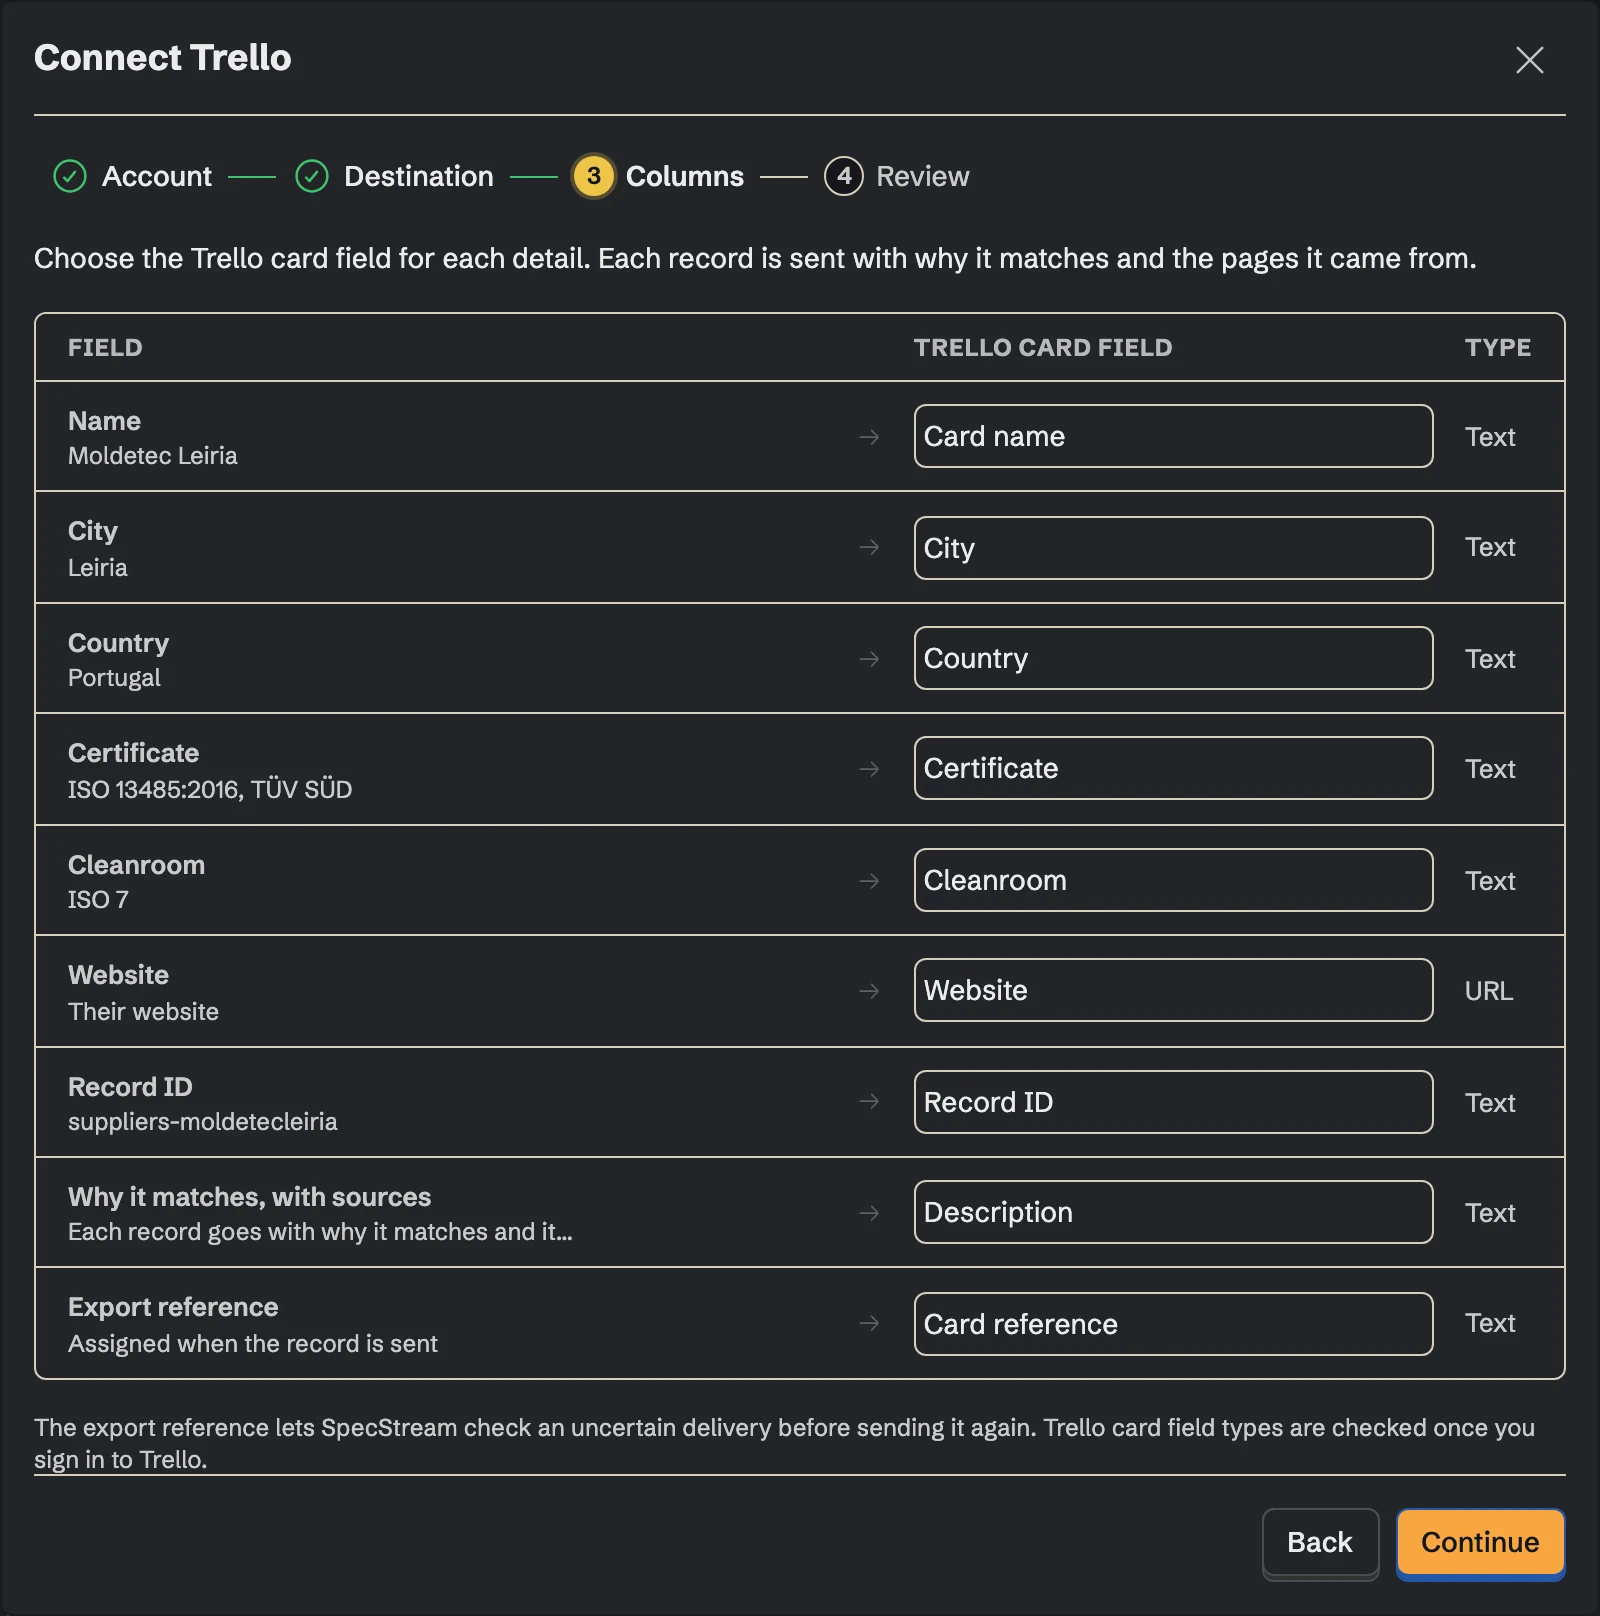This screenshot has width=1600, height=1616.
Task: Click the arrow in Why it matches row
Action: point(869,1213)
